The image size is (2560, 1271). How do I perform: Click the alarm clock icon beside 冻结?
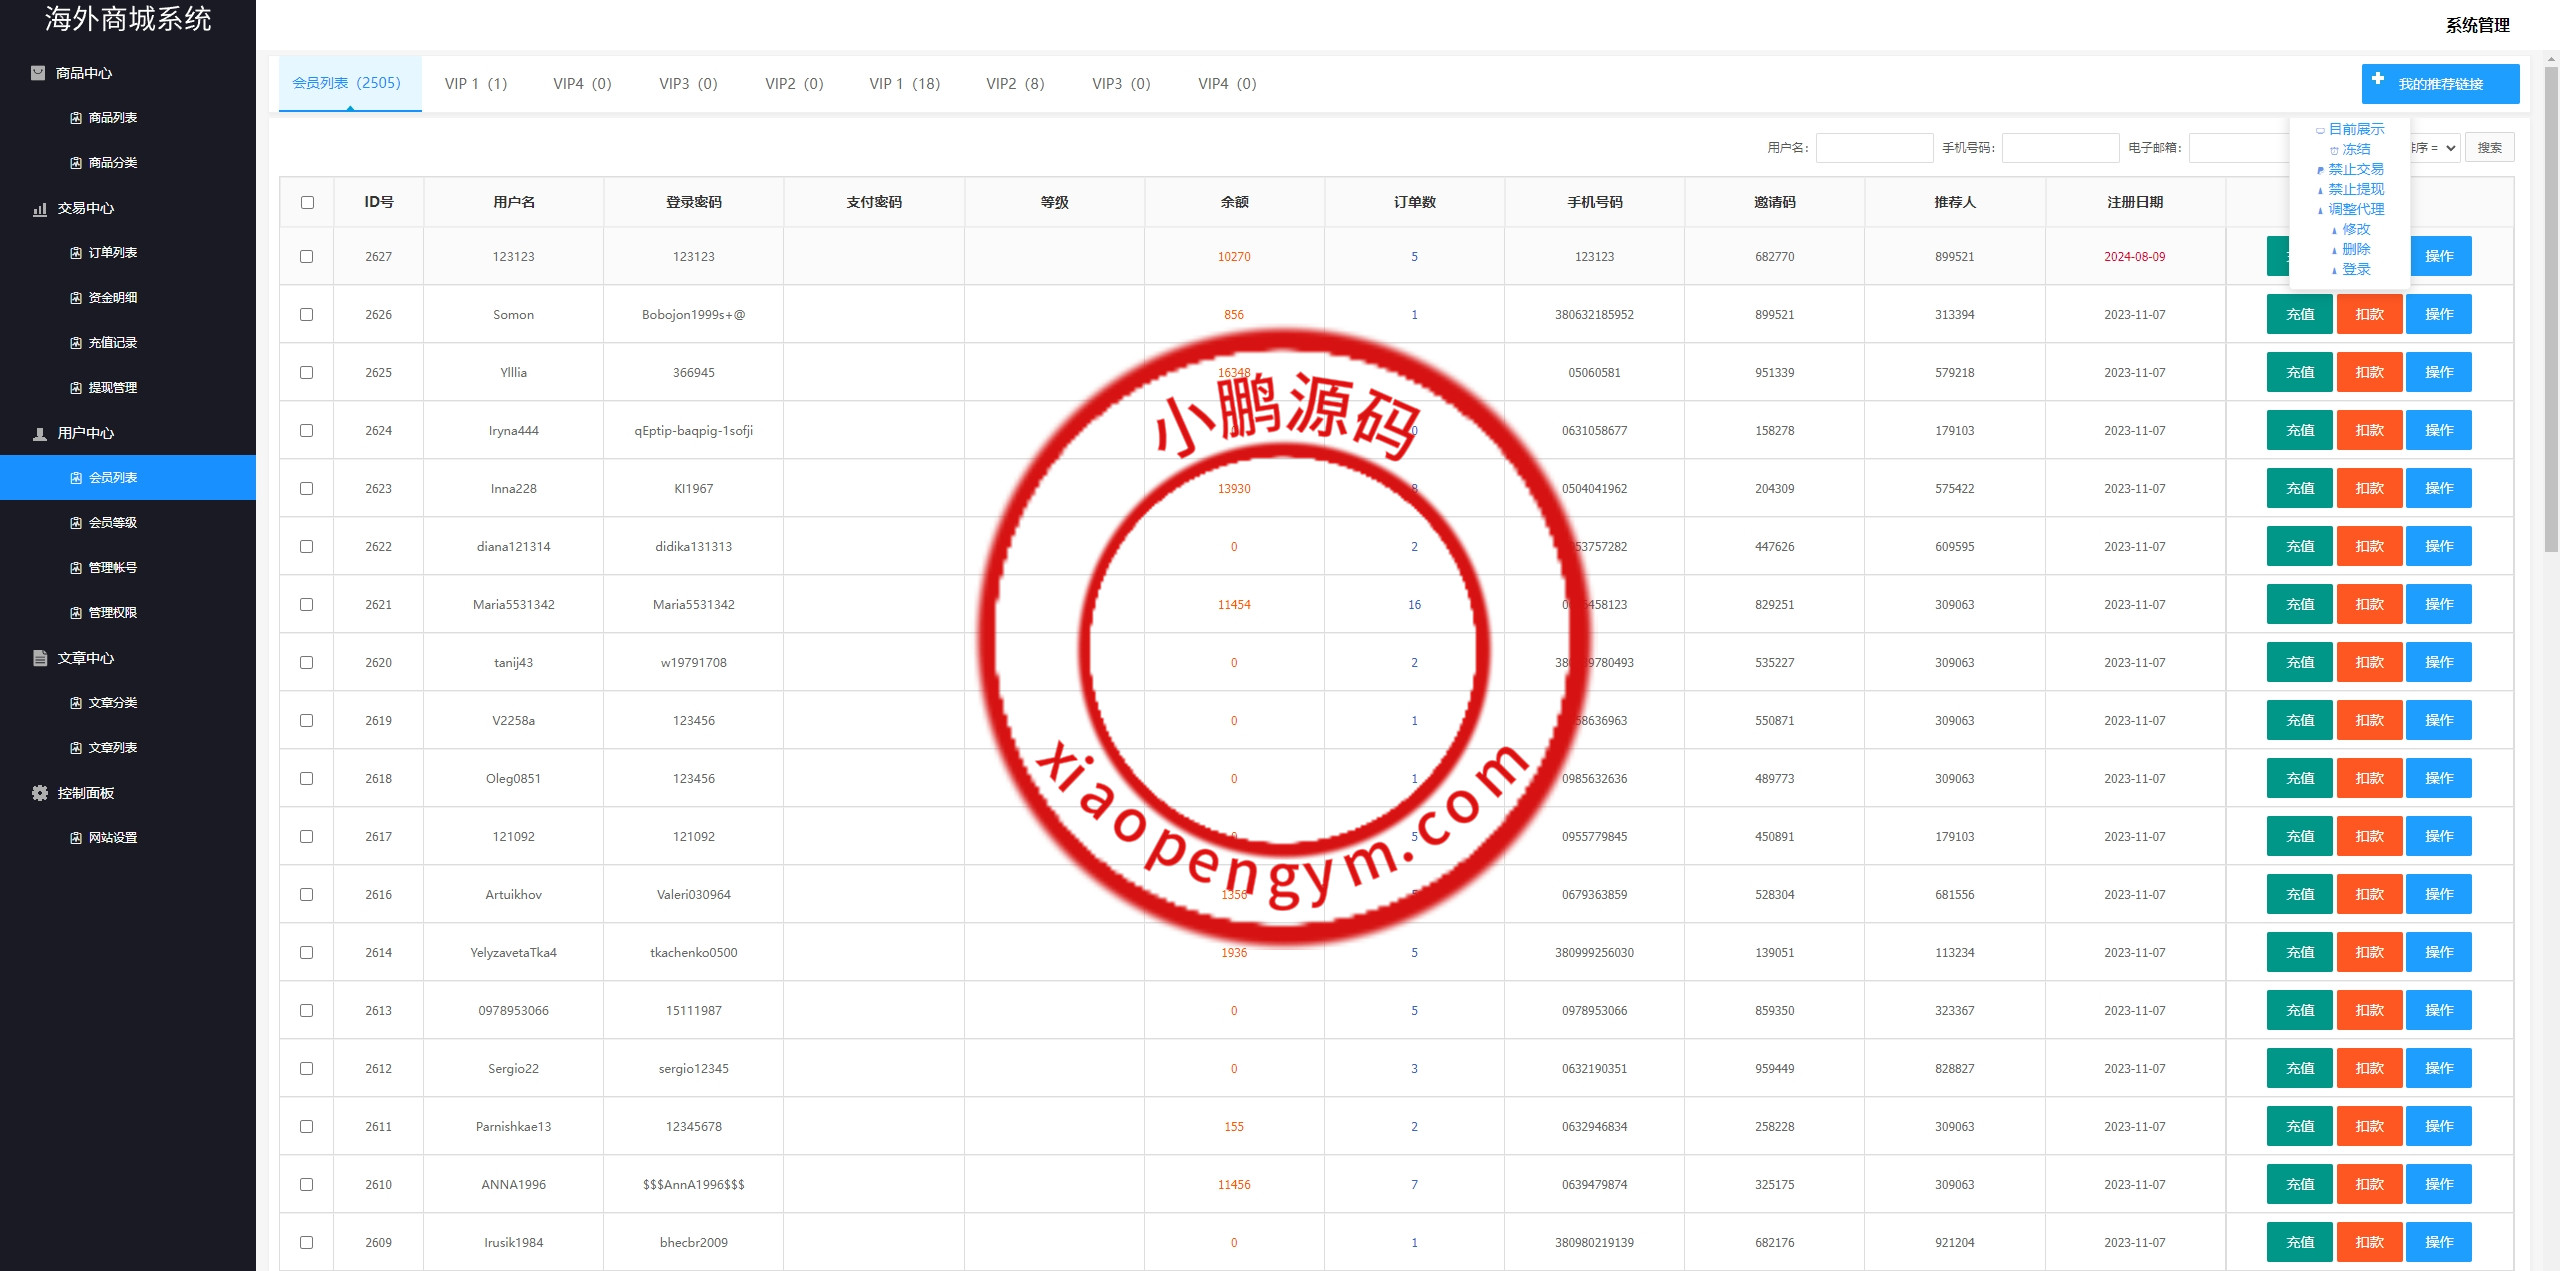pos(2334,150)
